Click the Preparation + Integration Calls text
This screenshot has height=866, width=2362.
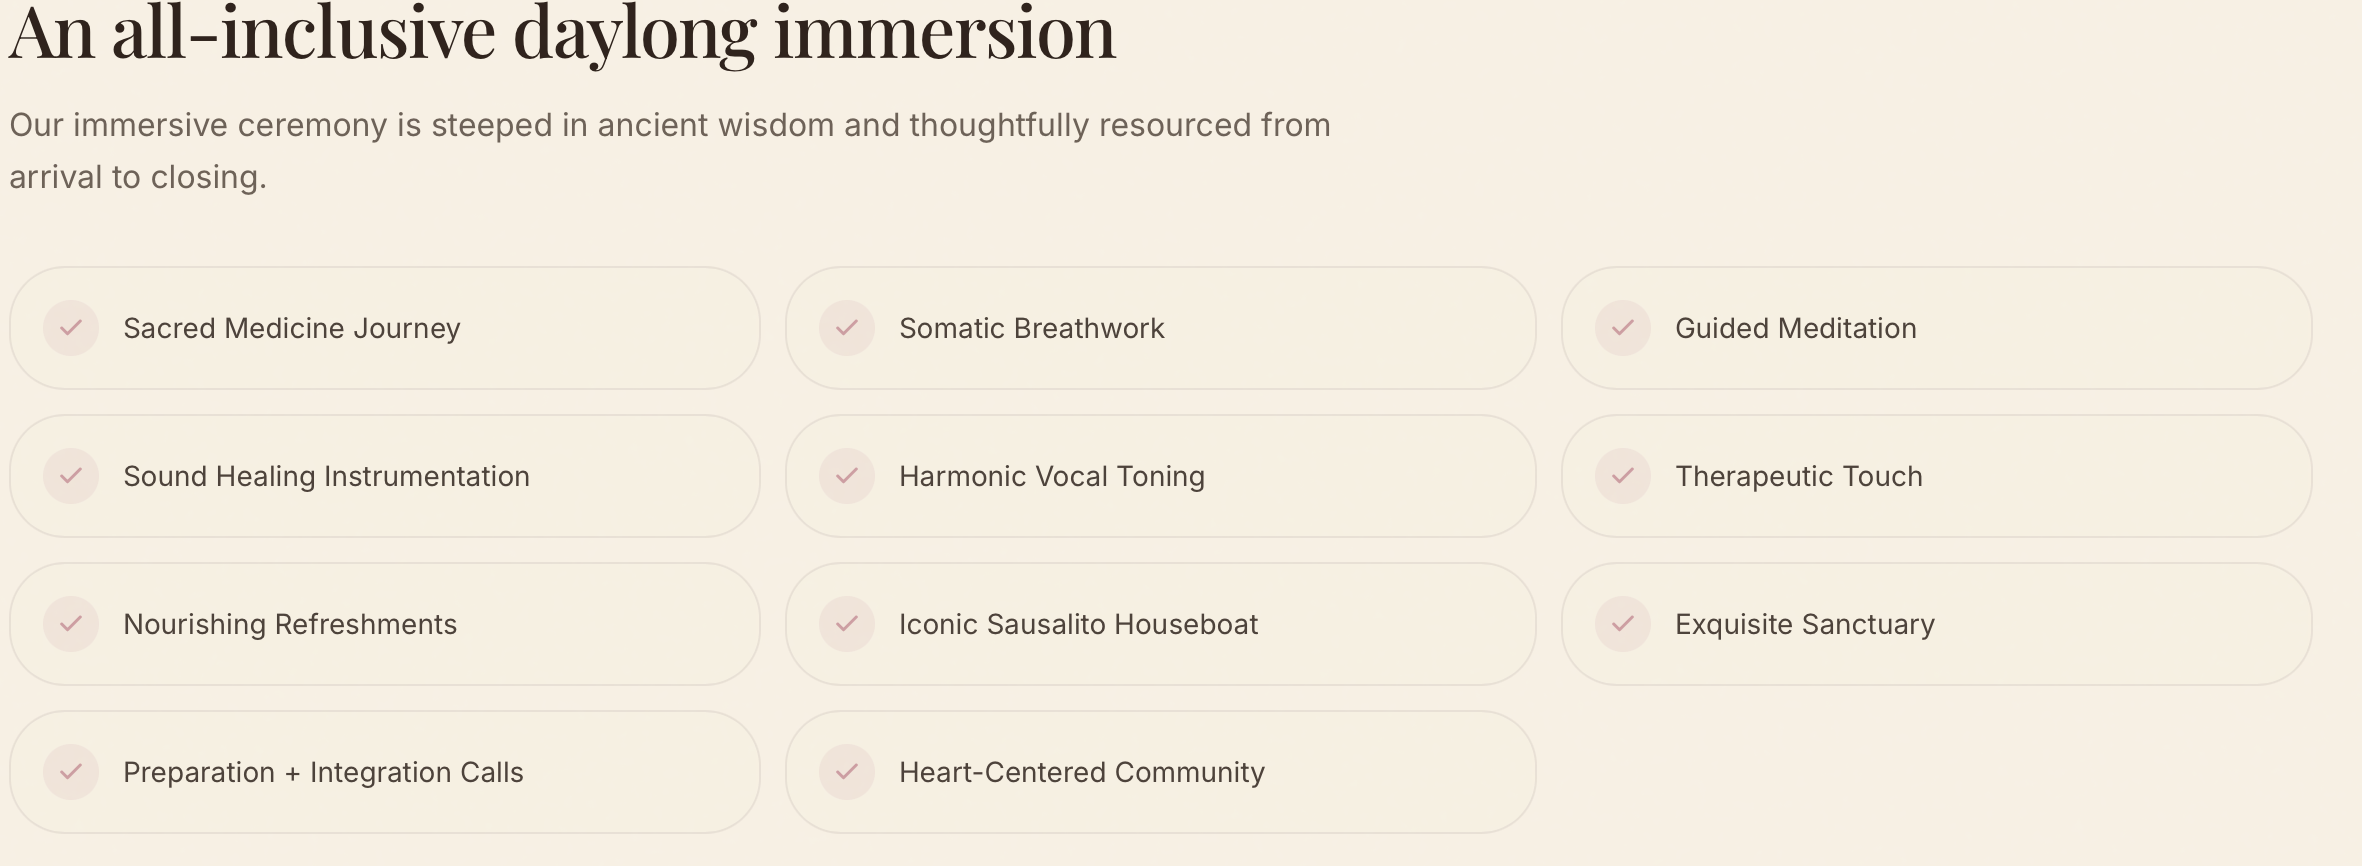[x=323, y=773]
